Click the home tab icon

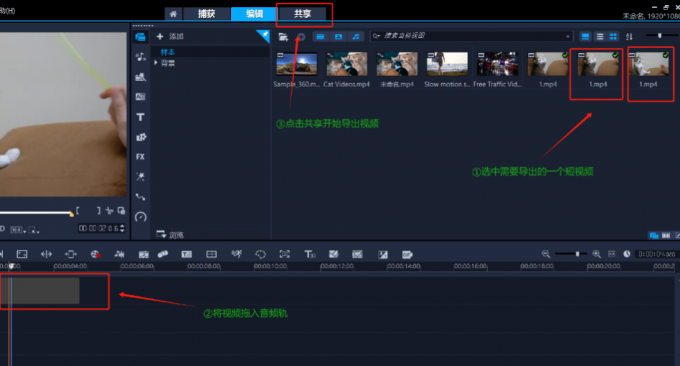click(x=173, y=14)
